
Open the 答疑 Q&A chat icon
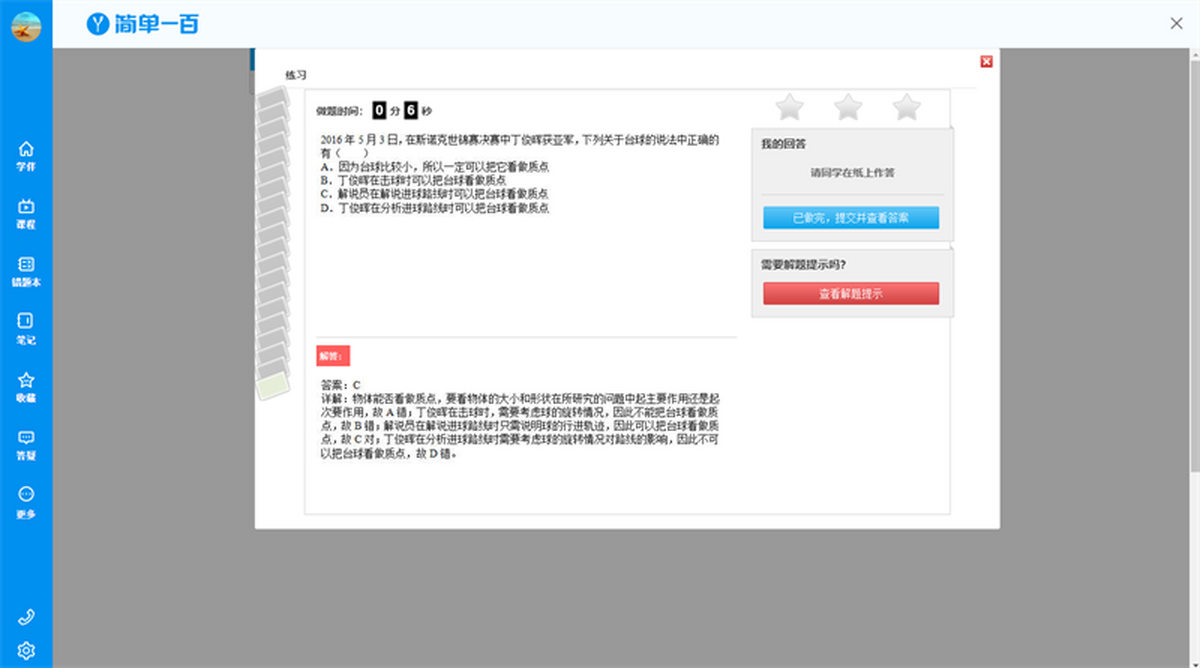click(x=26, y=444)
